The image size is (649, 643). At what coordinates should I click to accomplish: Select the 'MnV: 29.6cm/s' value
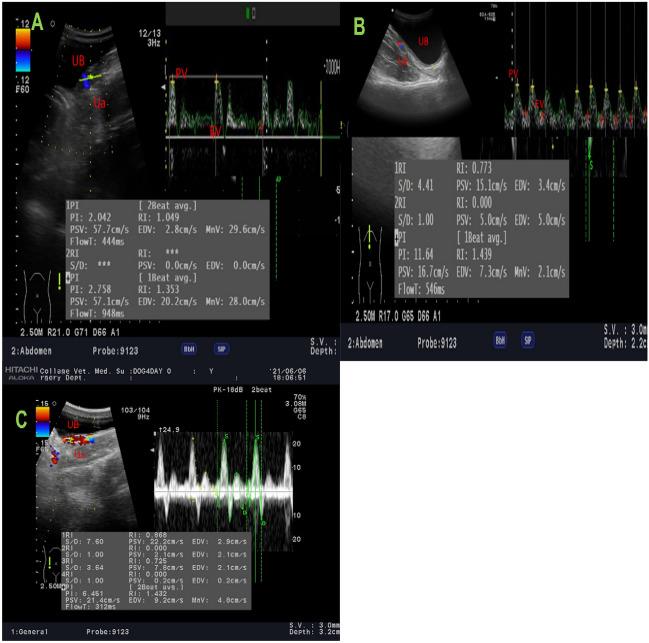coord(235,229)
